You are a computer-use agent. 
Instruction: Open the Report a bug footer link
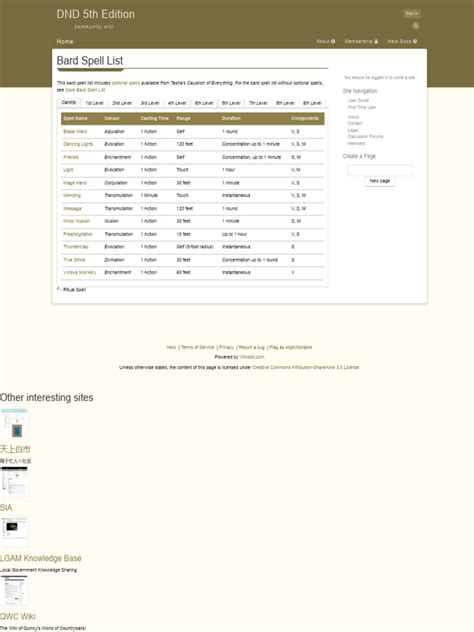click(252, 347)
